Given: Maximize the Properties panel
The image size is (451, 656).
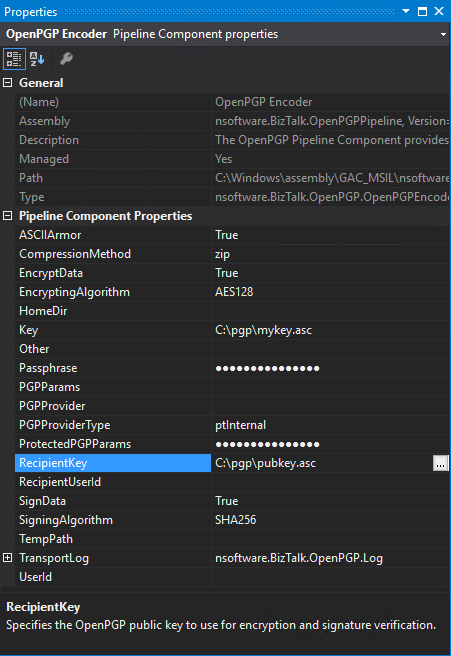Looking at the screenshot, I should pyautogui.click(x=423, y=11).
